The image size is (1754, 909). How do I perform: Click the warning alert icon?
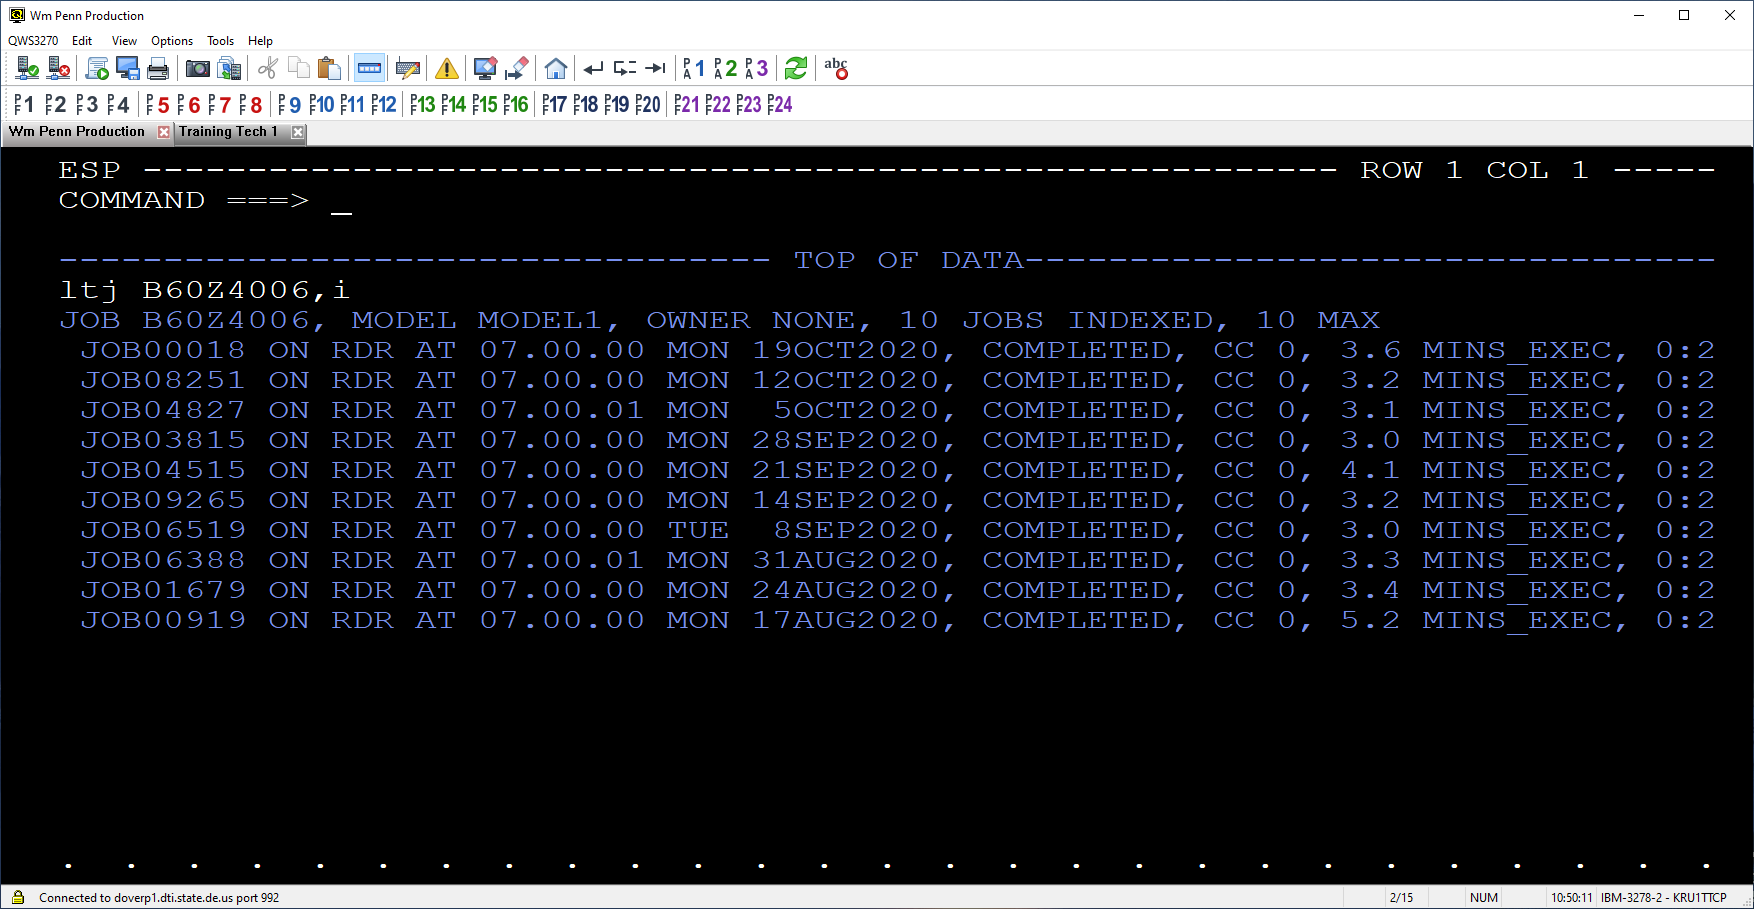447,68
